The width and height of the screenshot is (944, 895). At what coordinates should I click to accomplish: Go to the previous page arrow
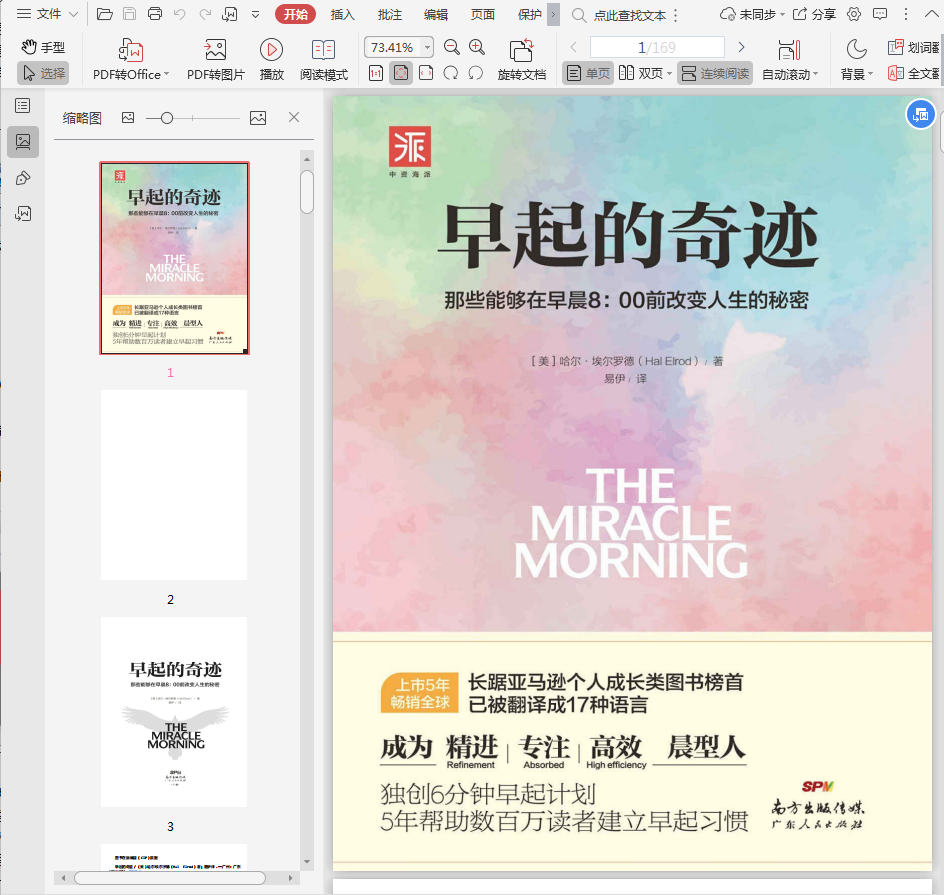(574, 47)
